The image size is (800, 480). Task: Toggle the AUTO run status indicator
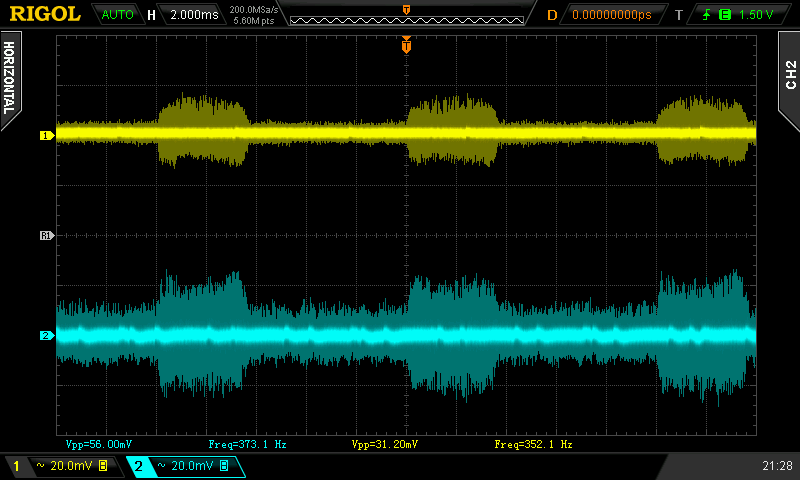118,15
